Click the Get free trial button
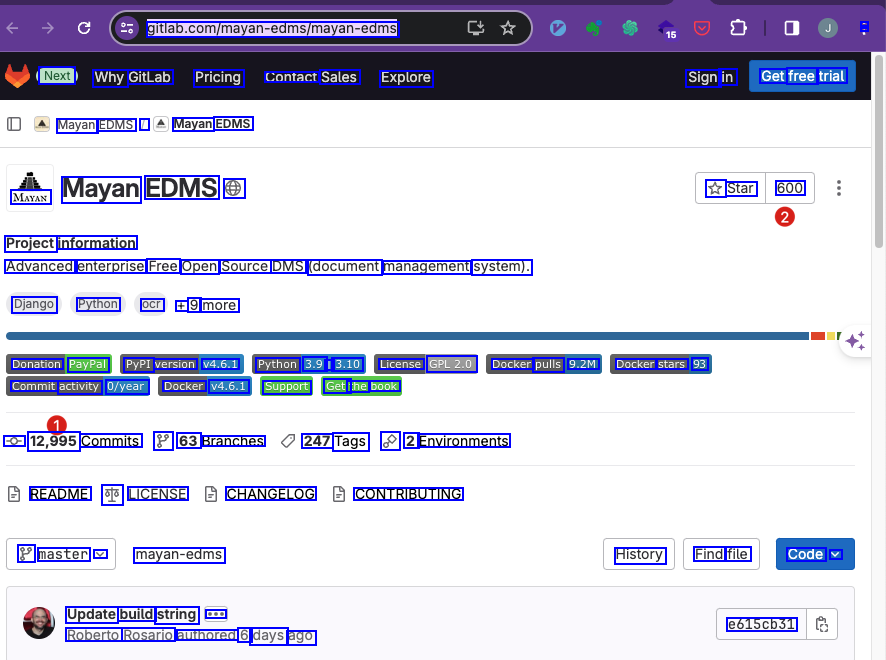Image resolution: width=886 pixels, height=660 pixels. (x=802, y=76)
